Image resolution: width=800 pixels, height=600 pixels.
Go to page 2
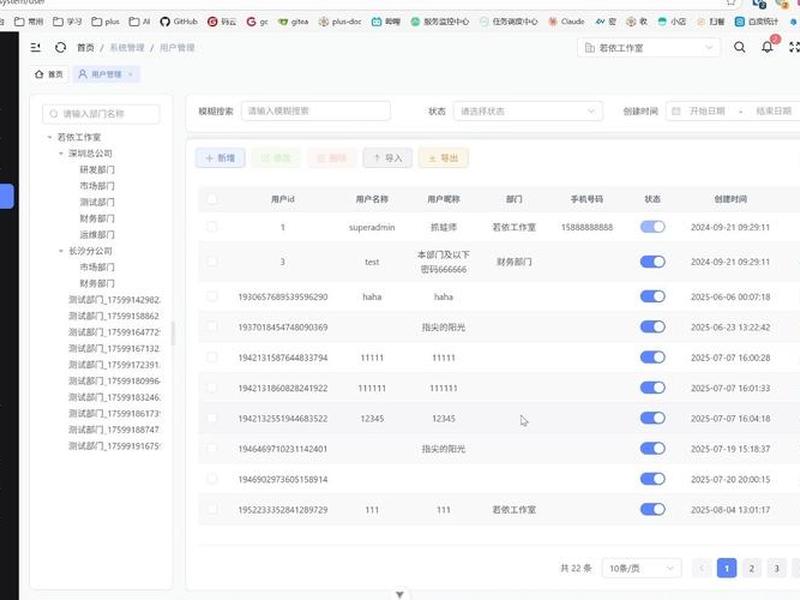coord(752,568)
